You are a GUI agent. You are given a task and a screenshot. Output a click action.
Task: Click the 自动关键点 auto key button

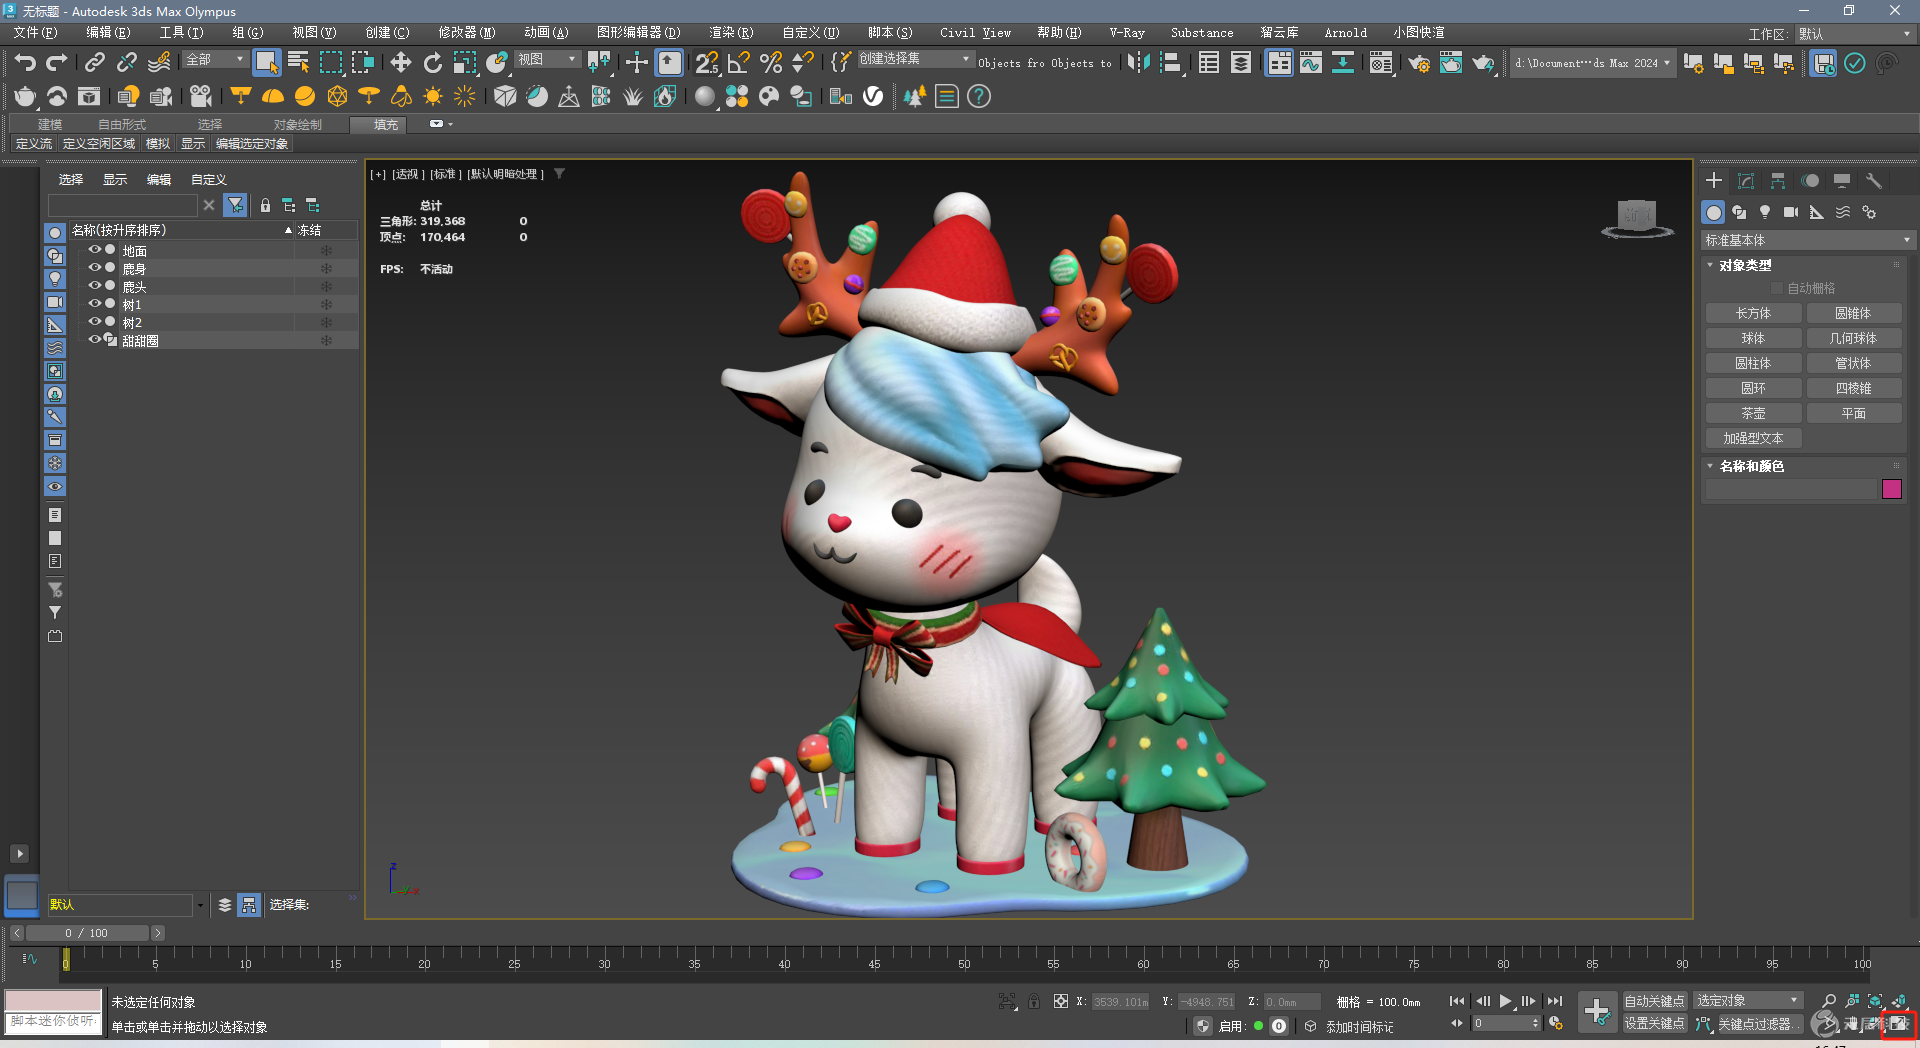(x=1654, y=1001)
